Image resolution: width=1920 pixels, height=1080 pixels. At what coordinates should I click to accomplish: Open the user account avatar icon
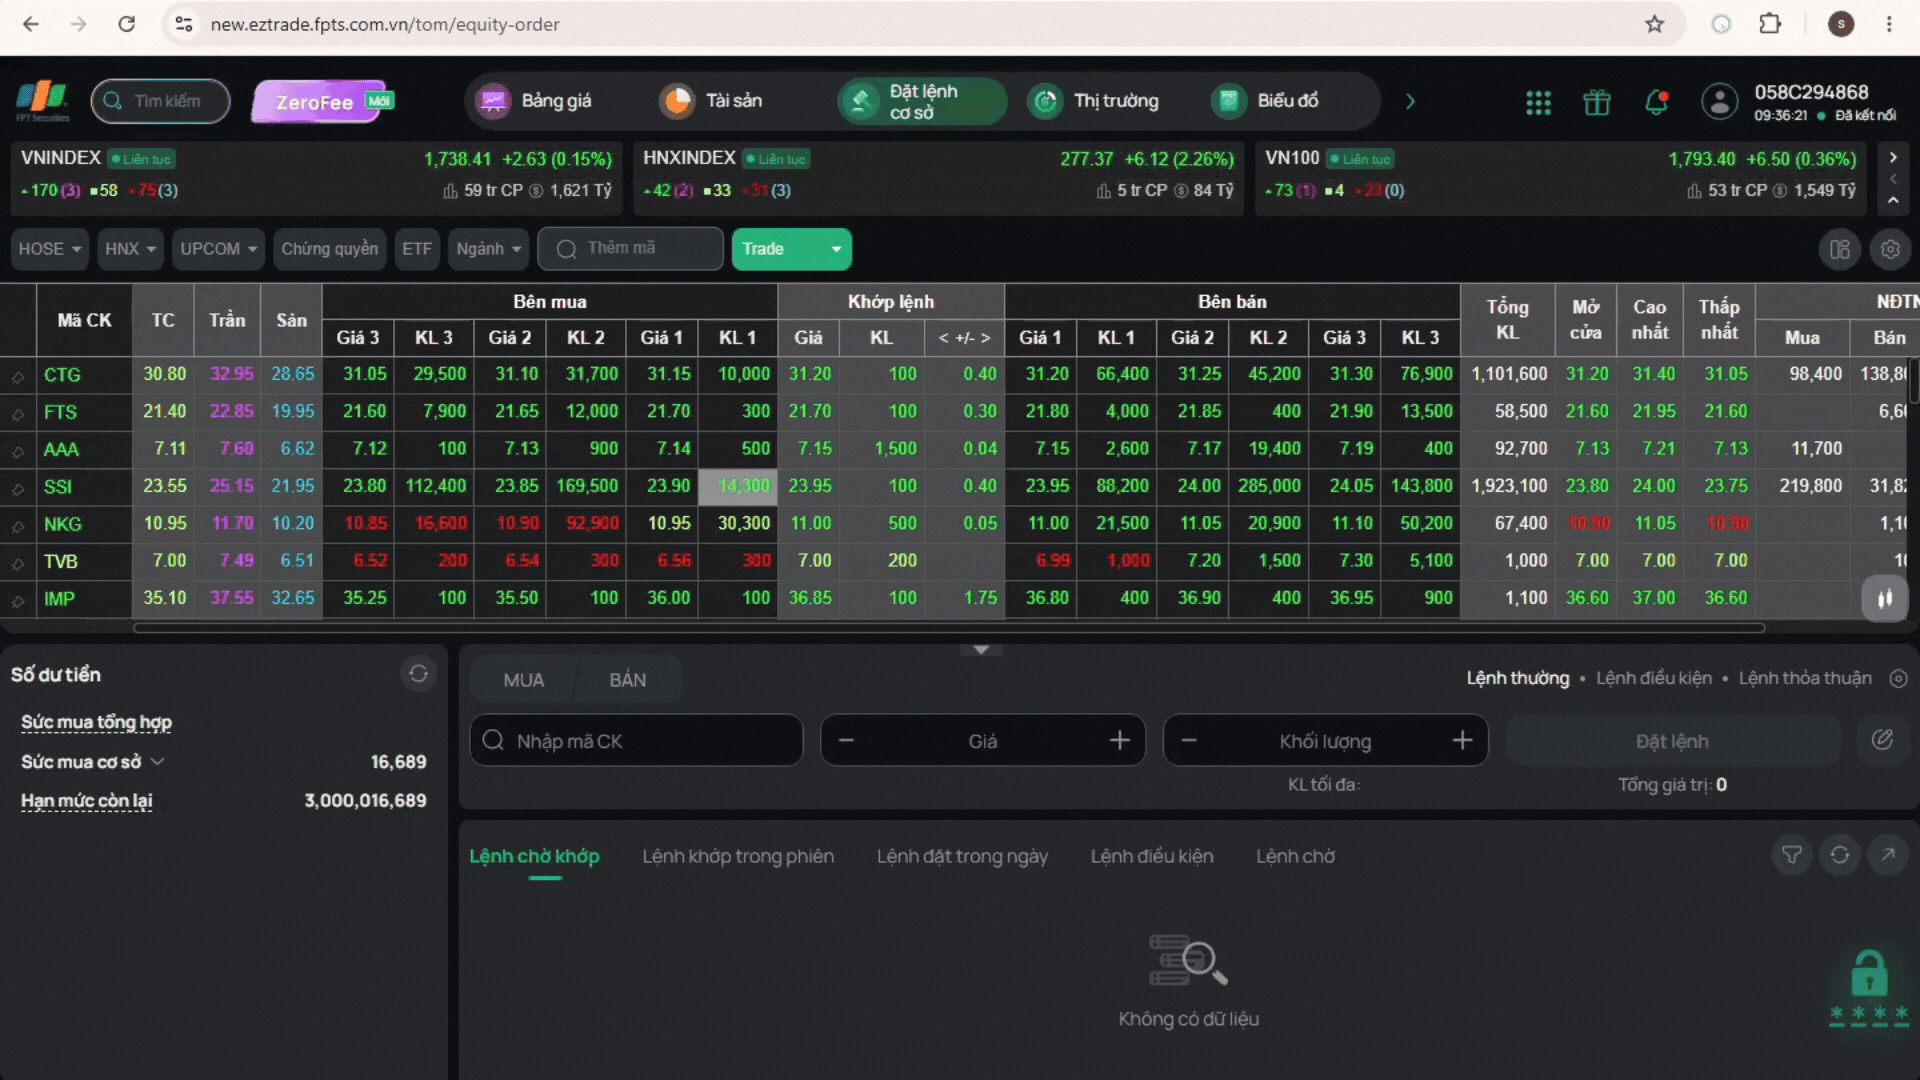[1720, 102]
